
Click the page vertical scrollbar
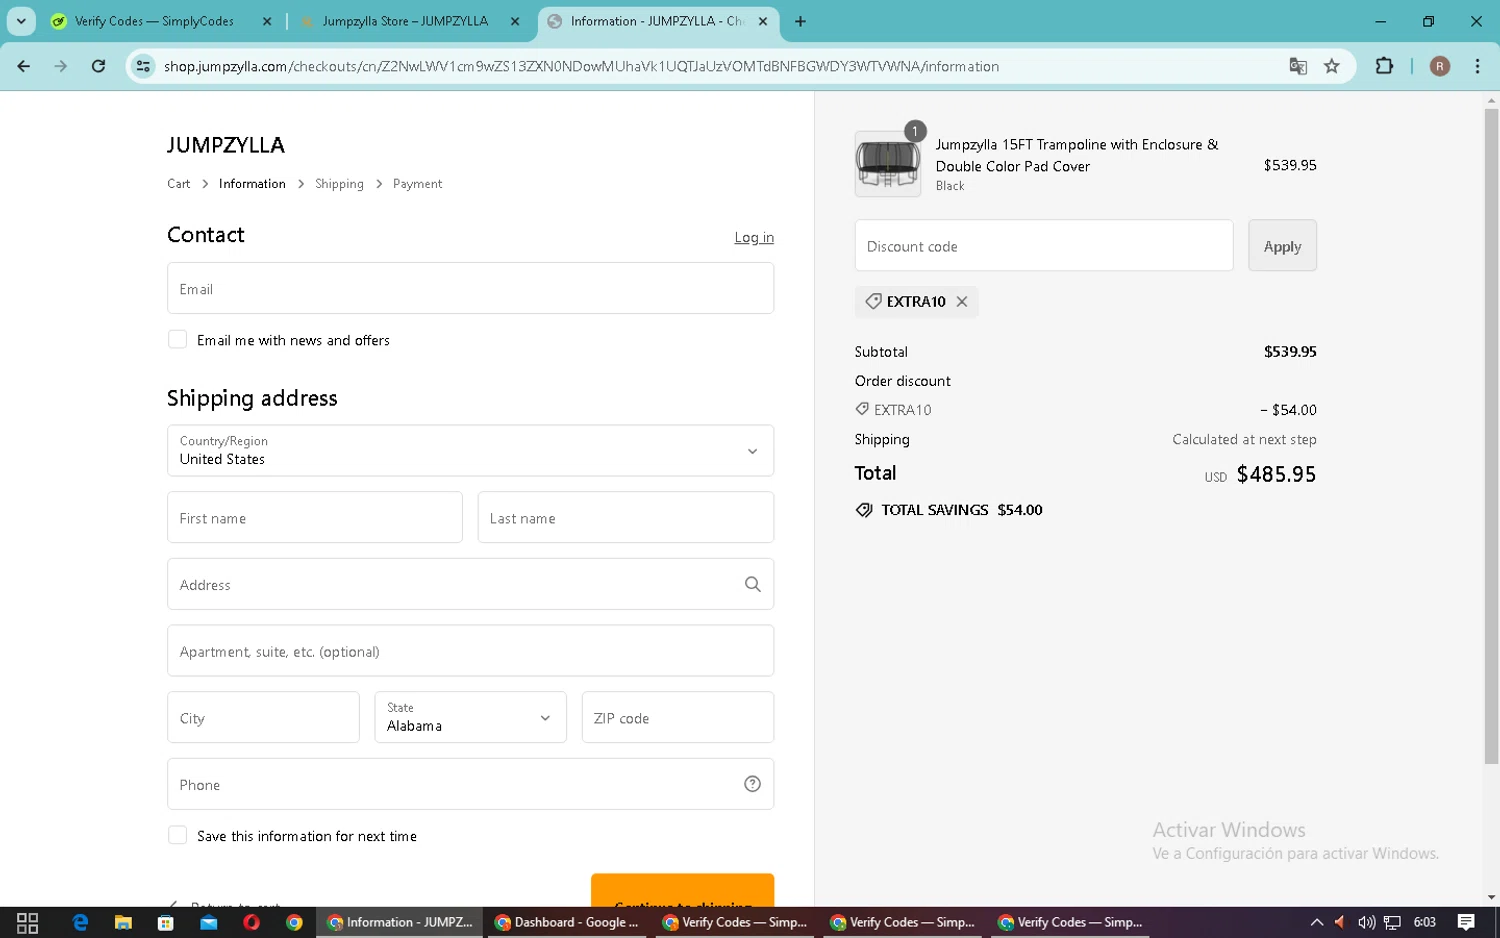click(1491, 436)
